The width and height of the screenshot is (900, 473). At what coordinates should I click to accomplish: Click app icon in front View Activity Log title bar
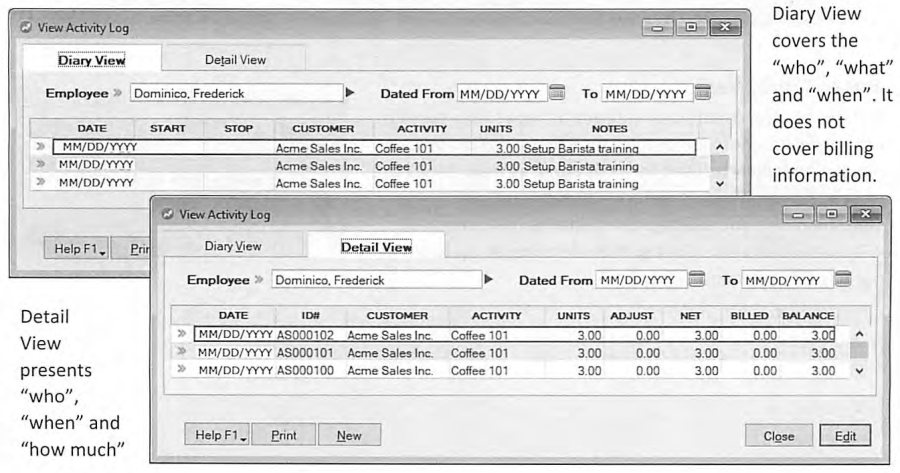pyautogui.click(x=168, y=214)
